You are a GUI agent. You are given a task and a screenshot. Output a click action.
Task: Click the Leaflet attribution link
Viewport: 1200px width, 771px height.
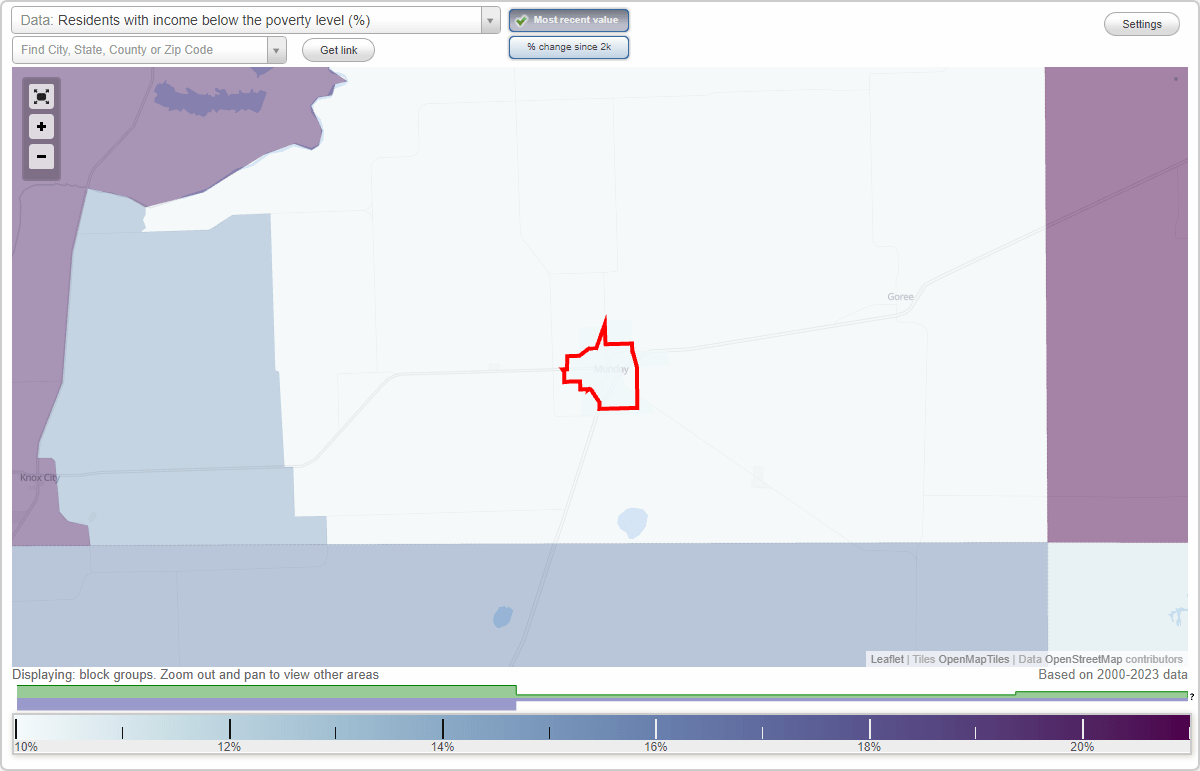click(x=886, y=659)
